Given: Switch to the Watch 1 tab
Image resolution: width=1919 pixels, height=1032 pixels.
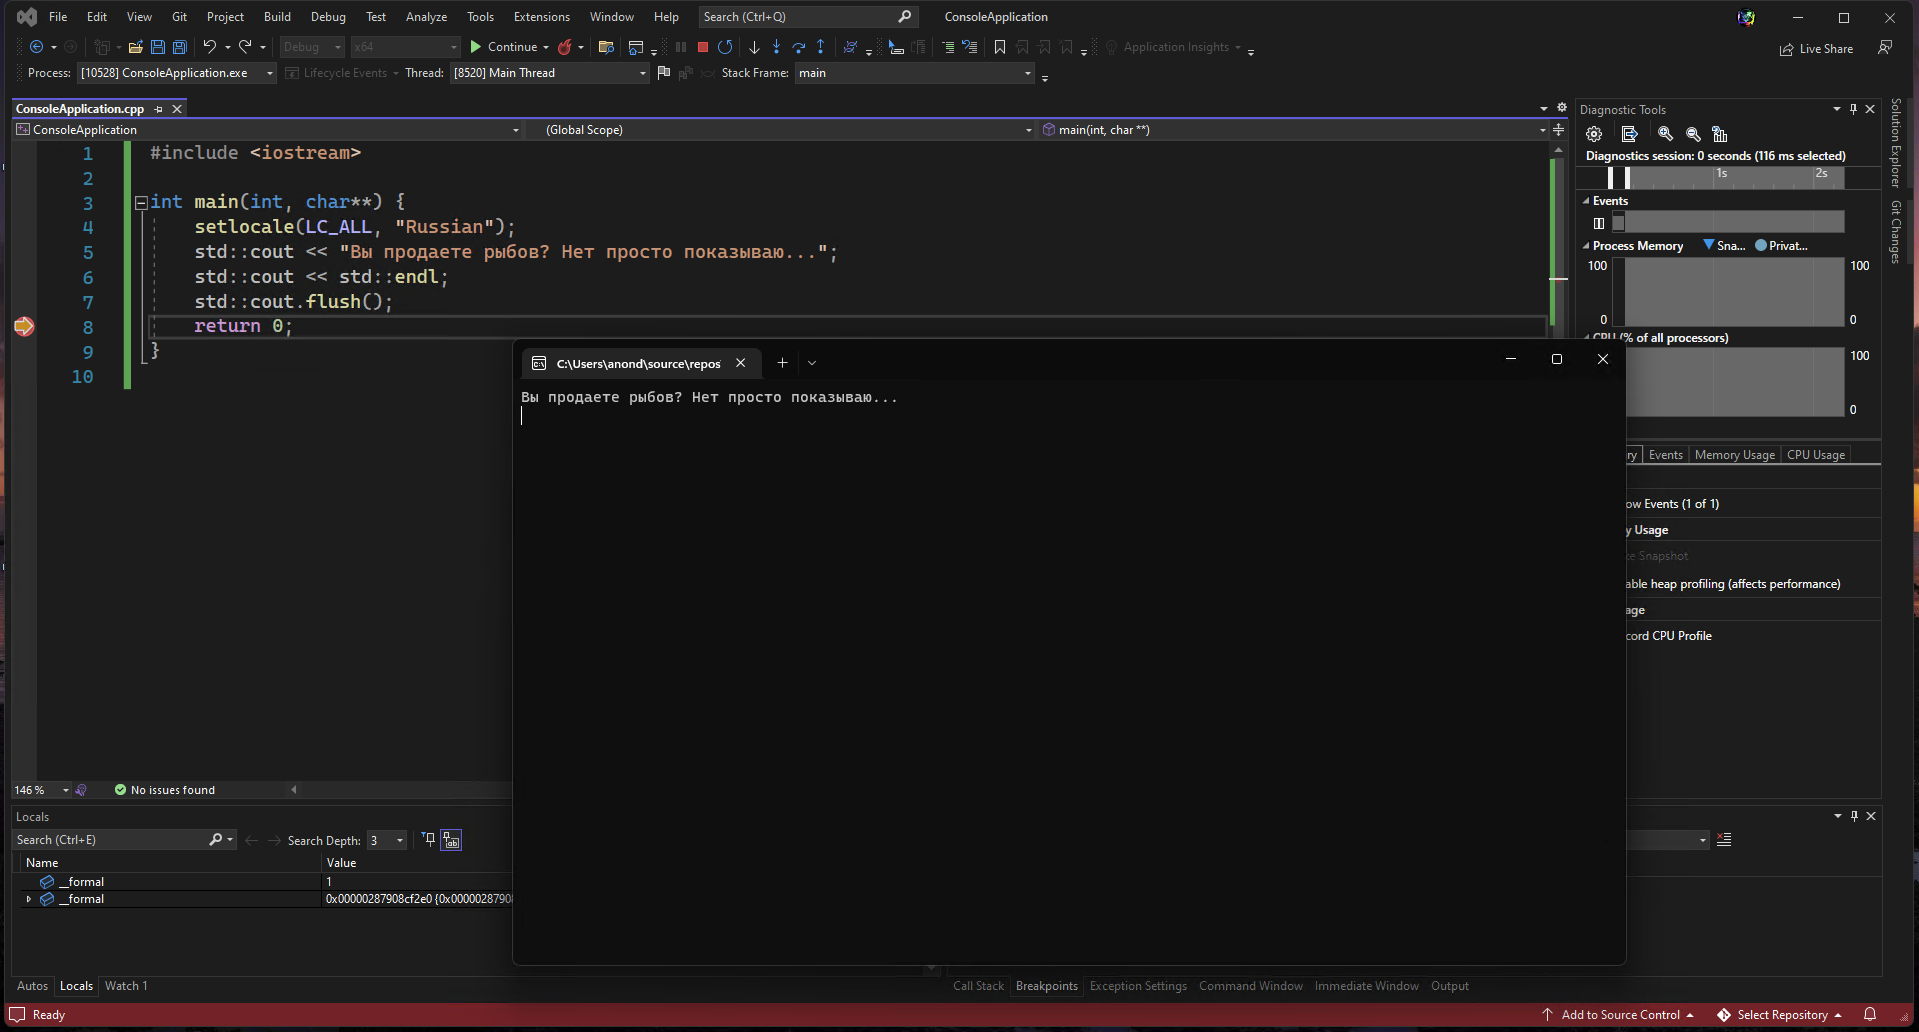Looking at the screenshot, I should 126,986.
